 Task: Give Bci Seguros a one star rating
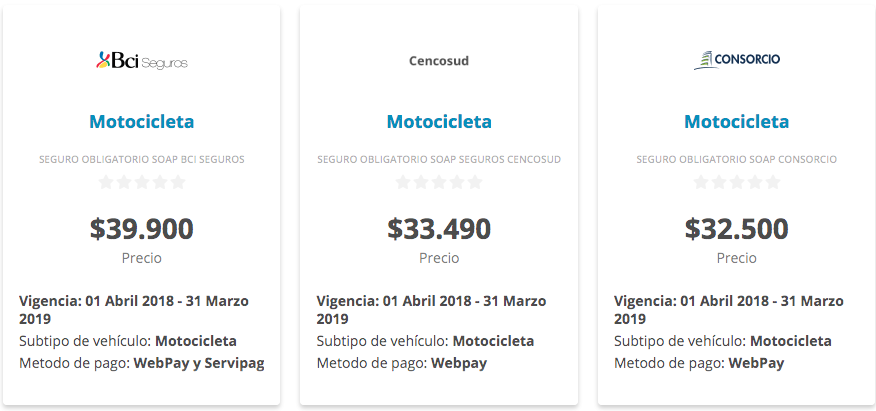click(x=106, y=182)
